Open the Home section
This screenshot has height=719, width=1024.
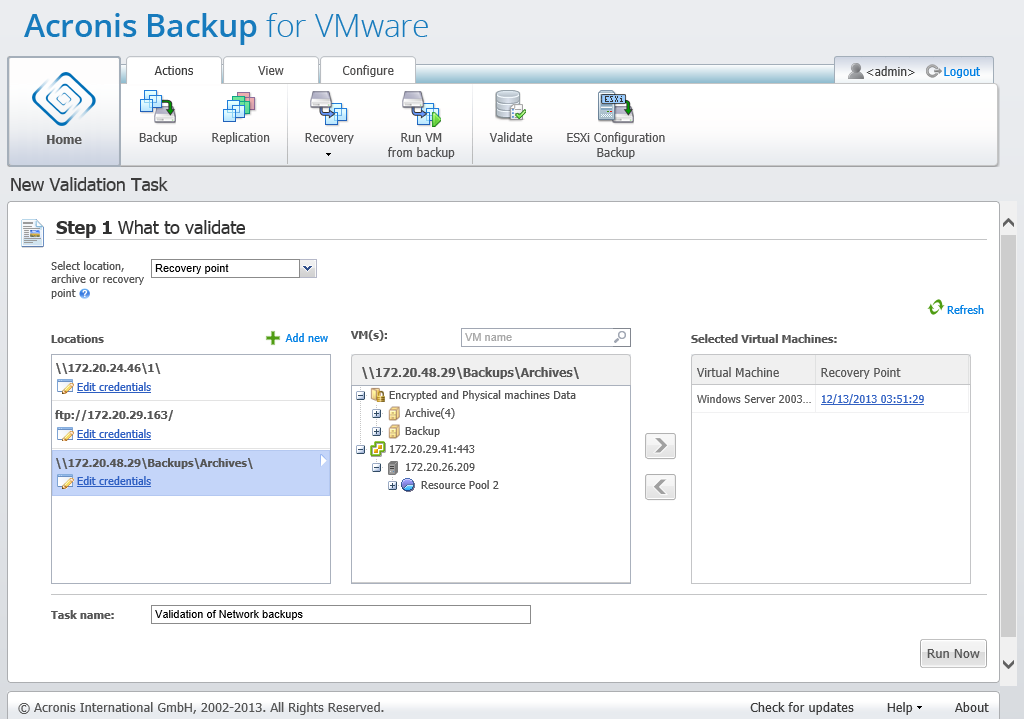(64, 110)
